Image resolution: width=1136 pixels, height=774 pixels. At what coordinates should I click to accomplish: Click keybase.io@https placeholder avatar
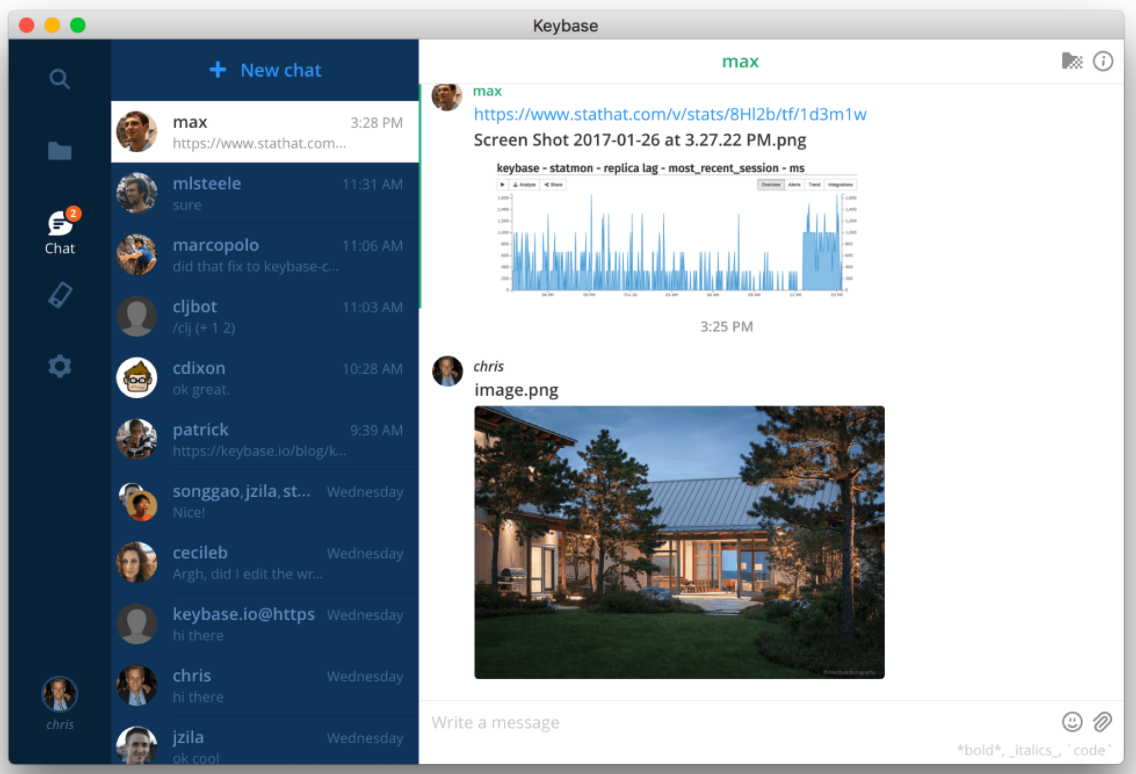(137, 624)
